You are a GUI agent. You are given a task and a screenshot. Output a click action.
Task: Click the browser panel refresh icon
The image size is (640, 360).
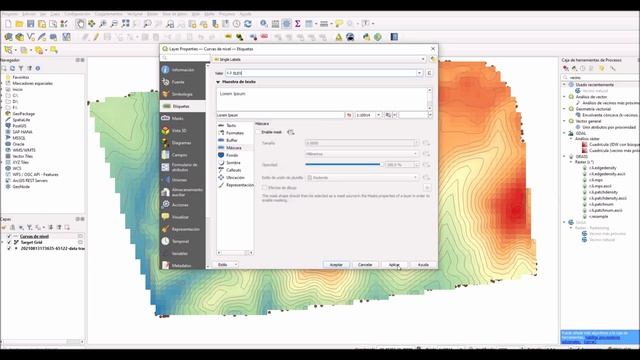tap(12, 69)
